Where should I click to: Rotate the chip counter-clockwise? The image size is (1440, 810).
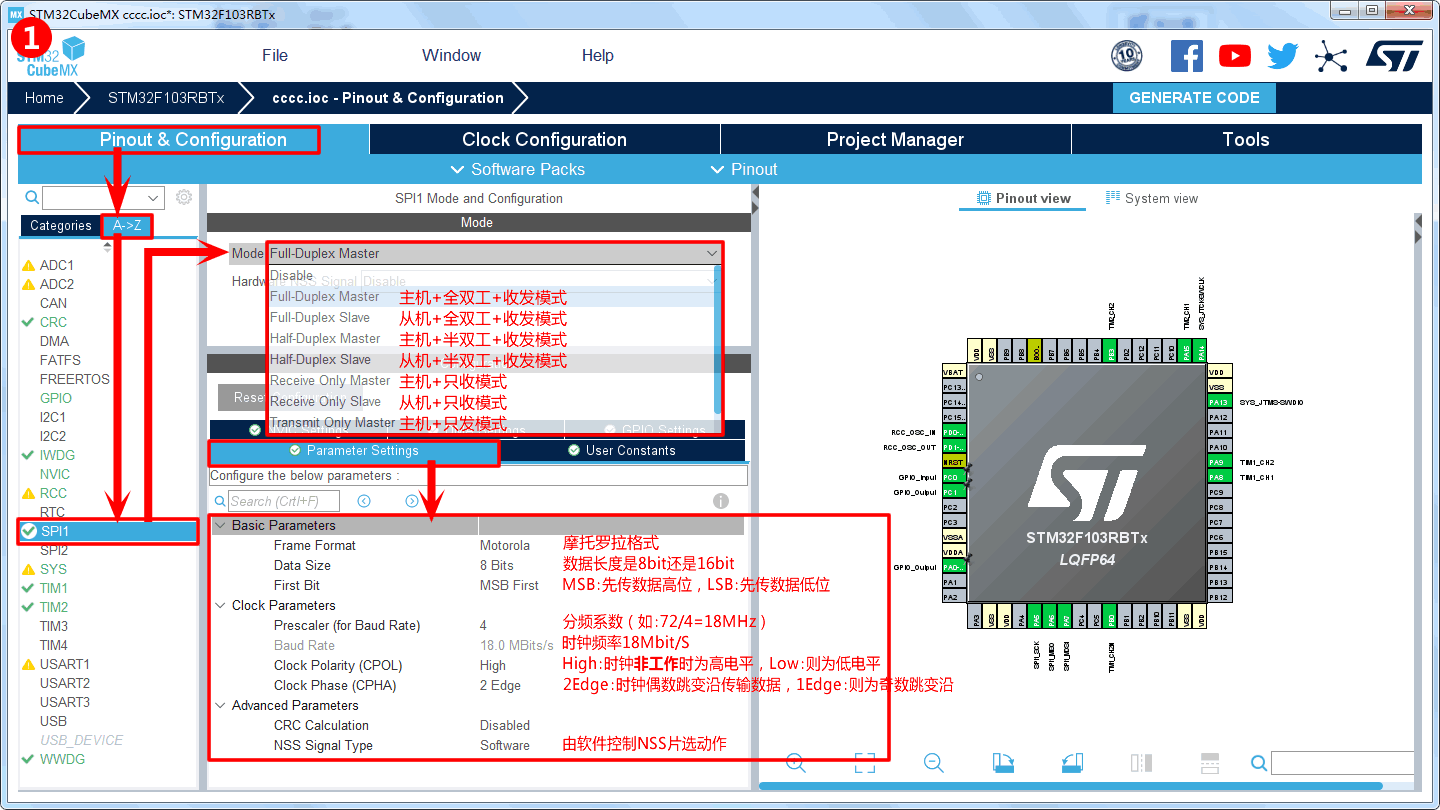tap(1072, 763)
